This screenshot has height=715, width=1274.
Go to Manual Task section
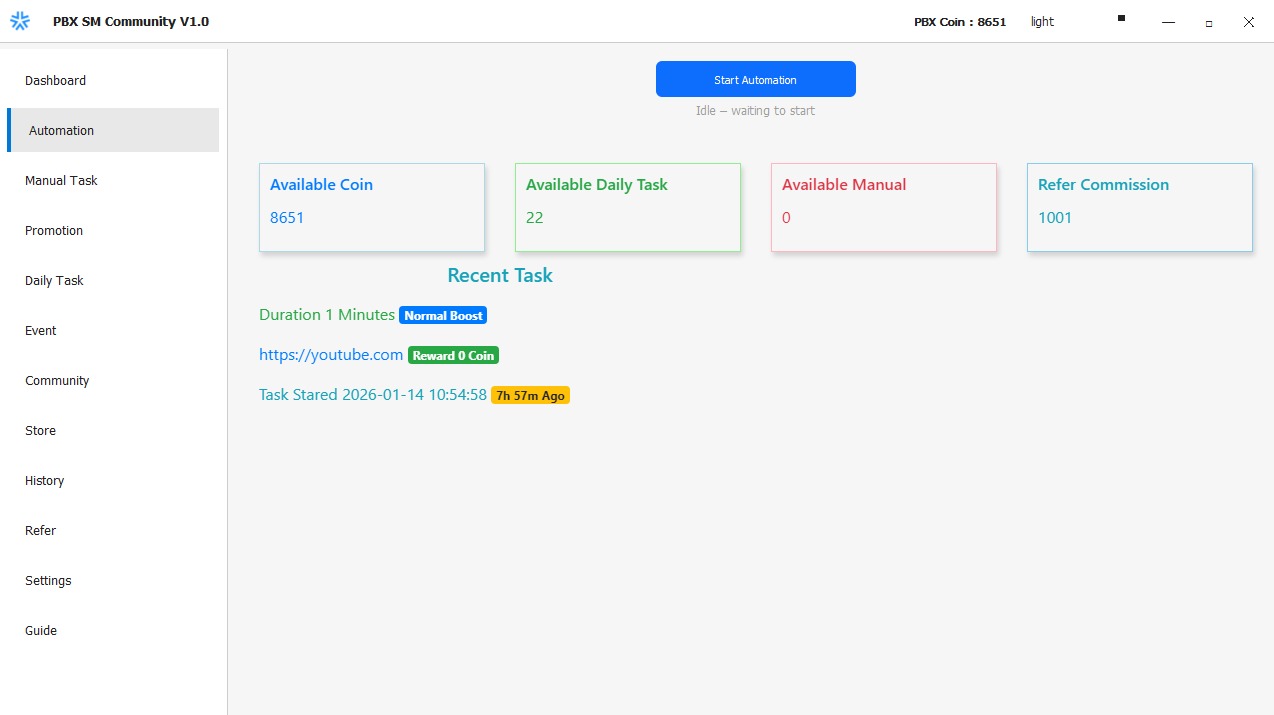coord(61,180)
